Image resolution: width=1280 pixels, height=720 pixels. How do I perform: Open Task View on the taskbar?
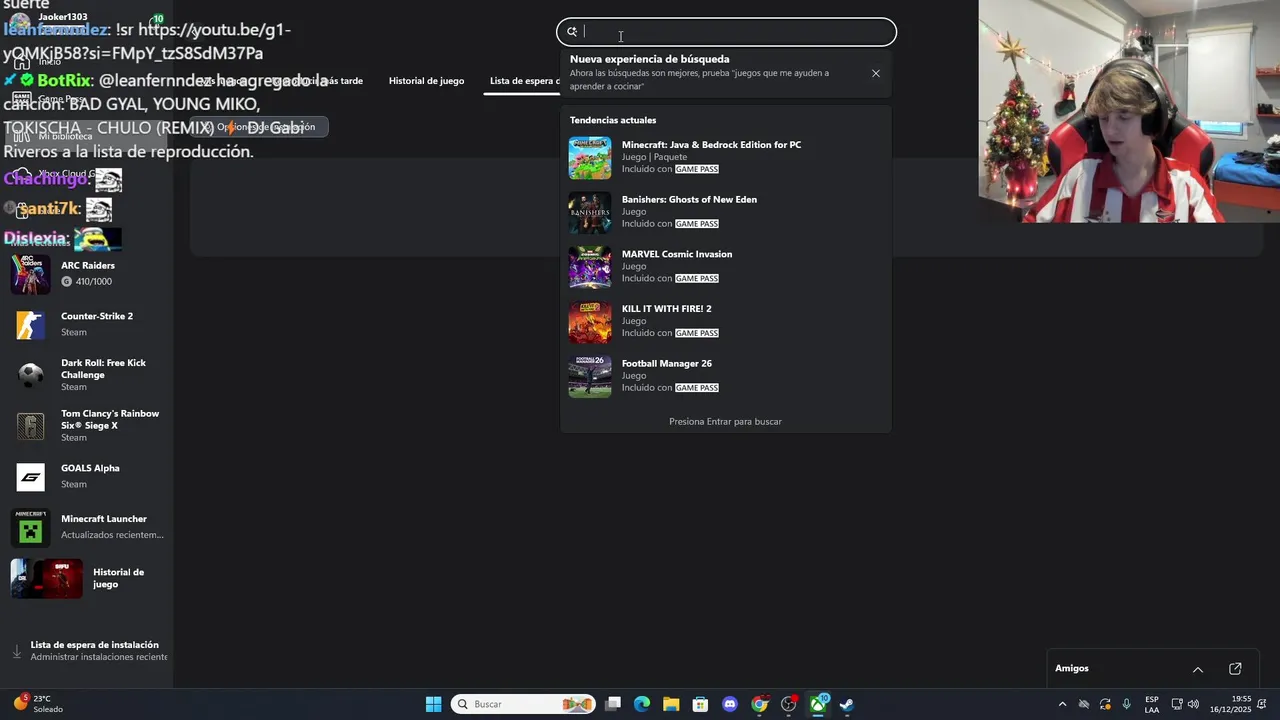pyautogui.click(x=613, y=704)
